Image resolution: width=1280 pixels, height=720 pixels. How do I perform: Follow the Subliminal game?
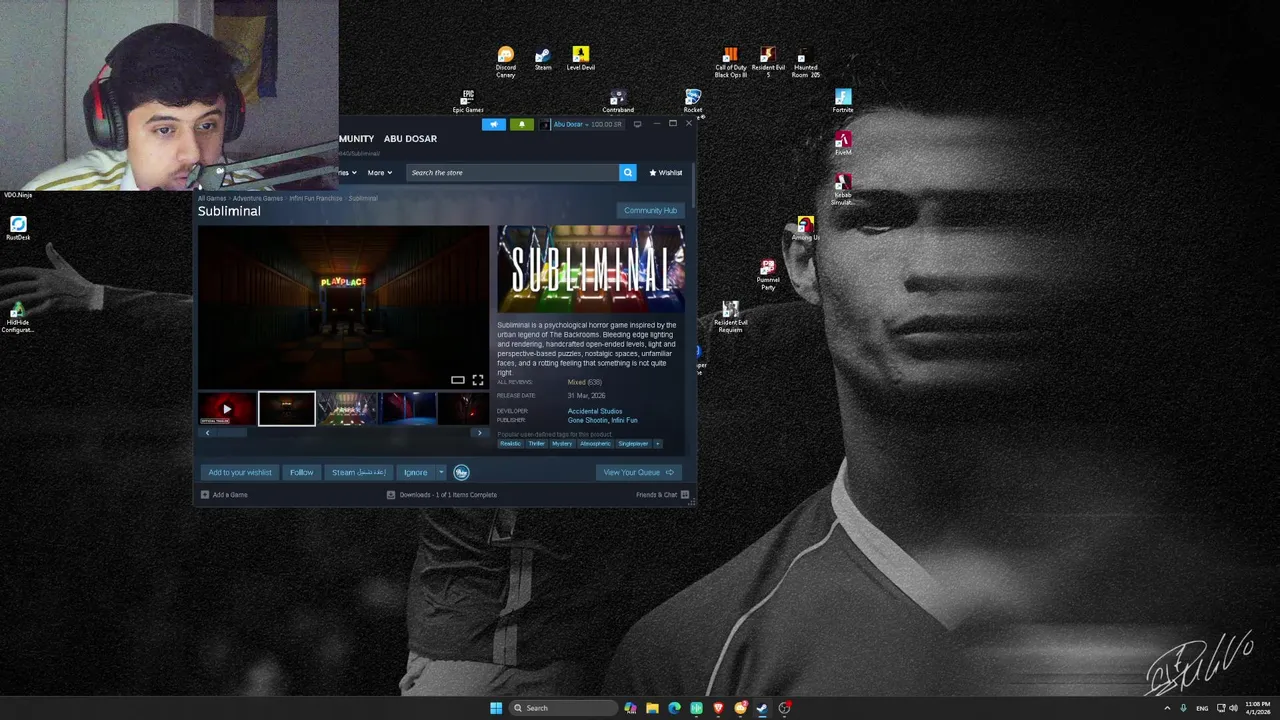[301, 472]
